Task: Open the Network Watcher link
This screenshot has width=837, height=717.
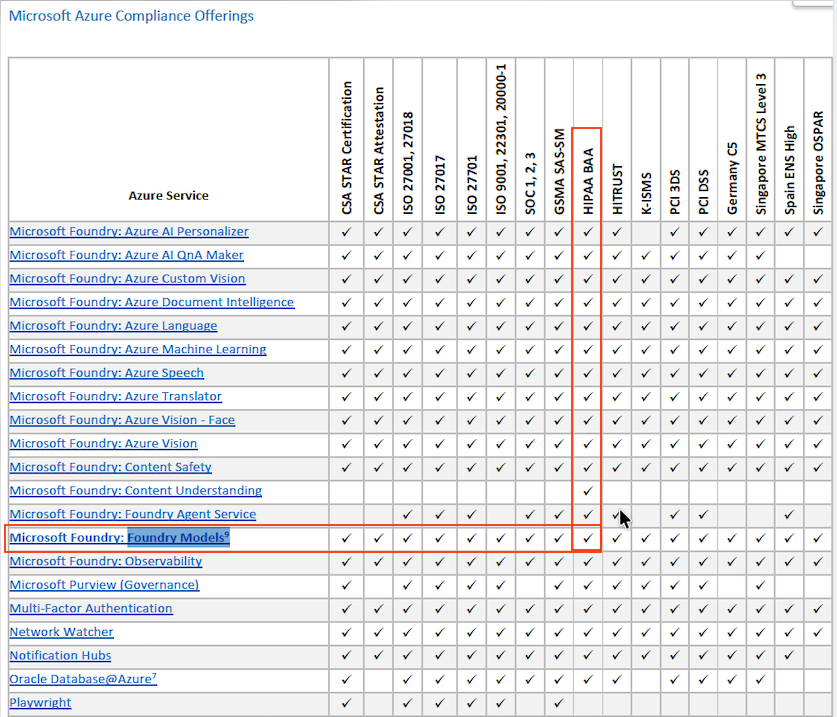Action: point(61,632)
